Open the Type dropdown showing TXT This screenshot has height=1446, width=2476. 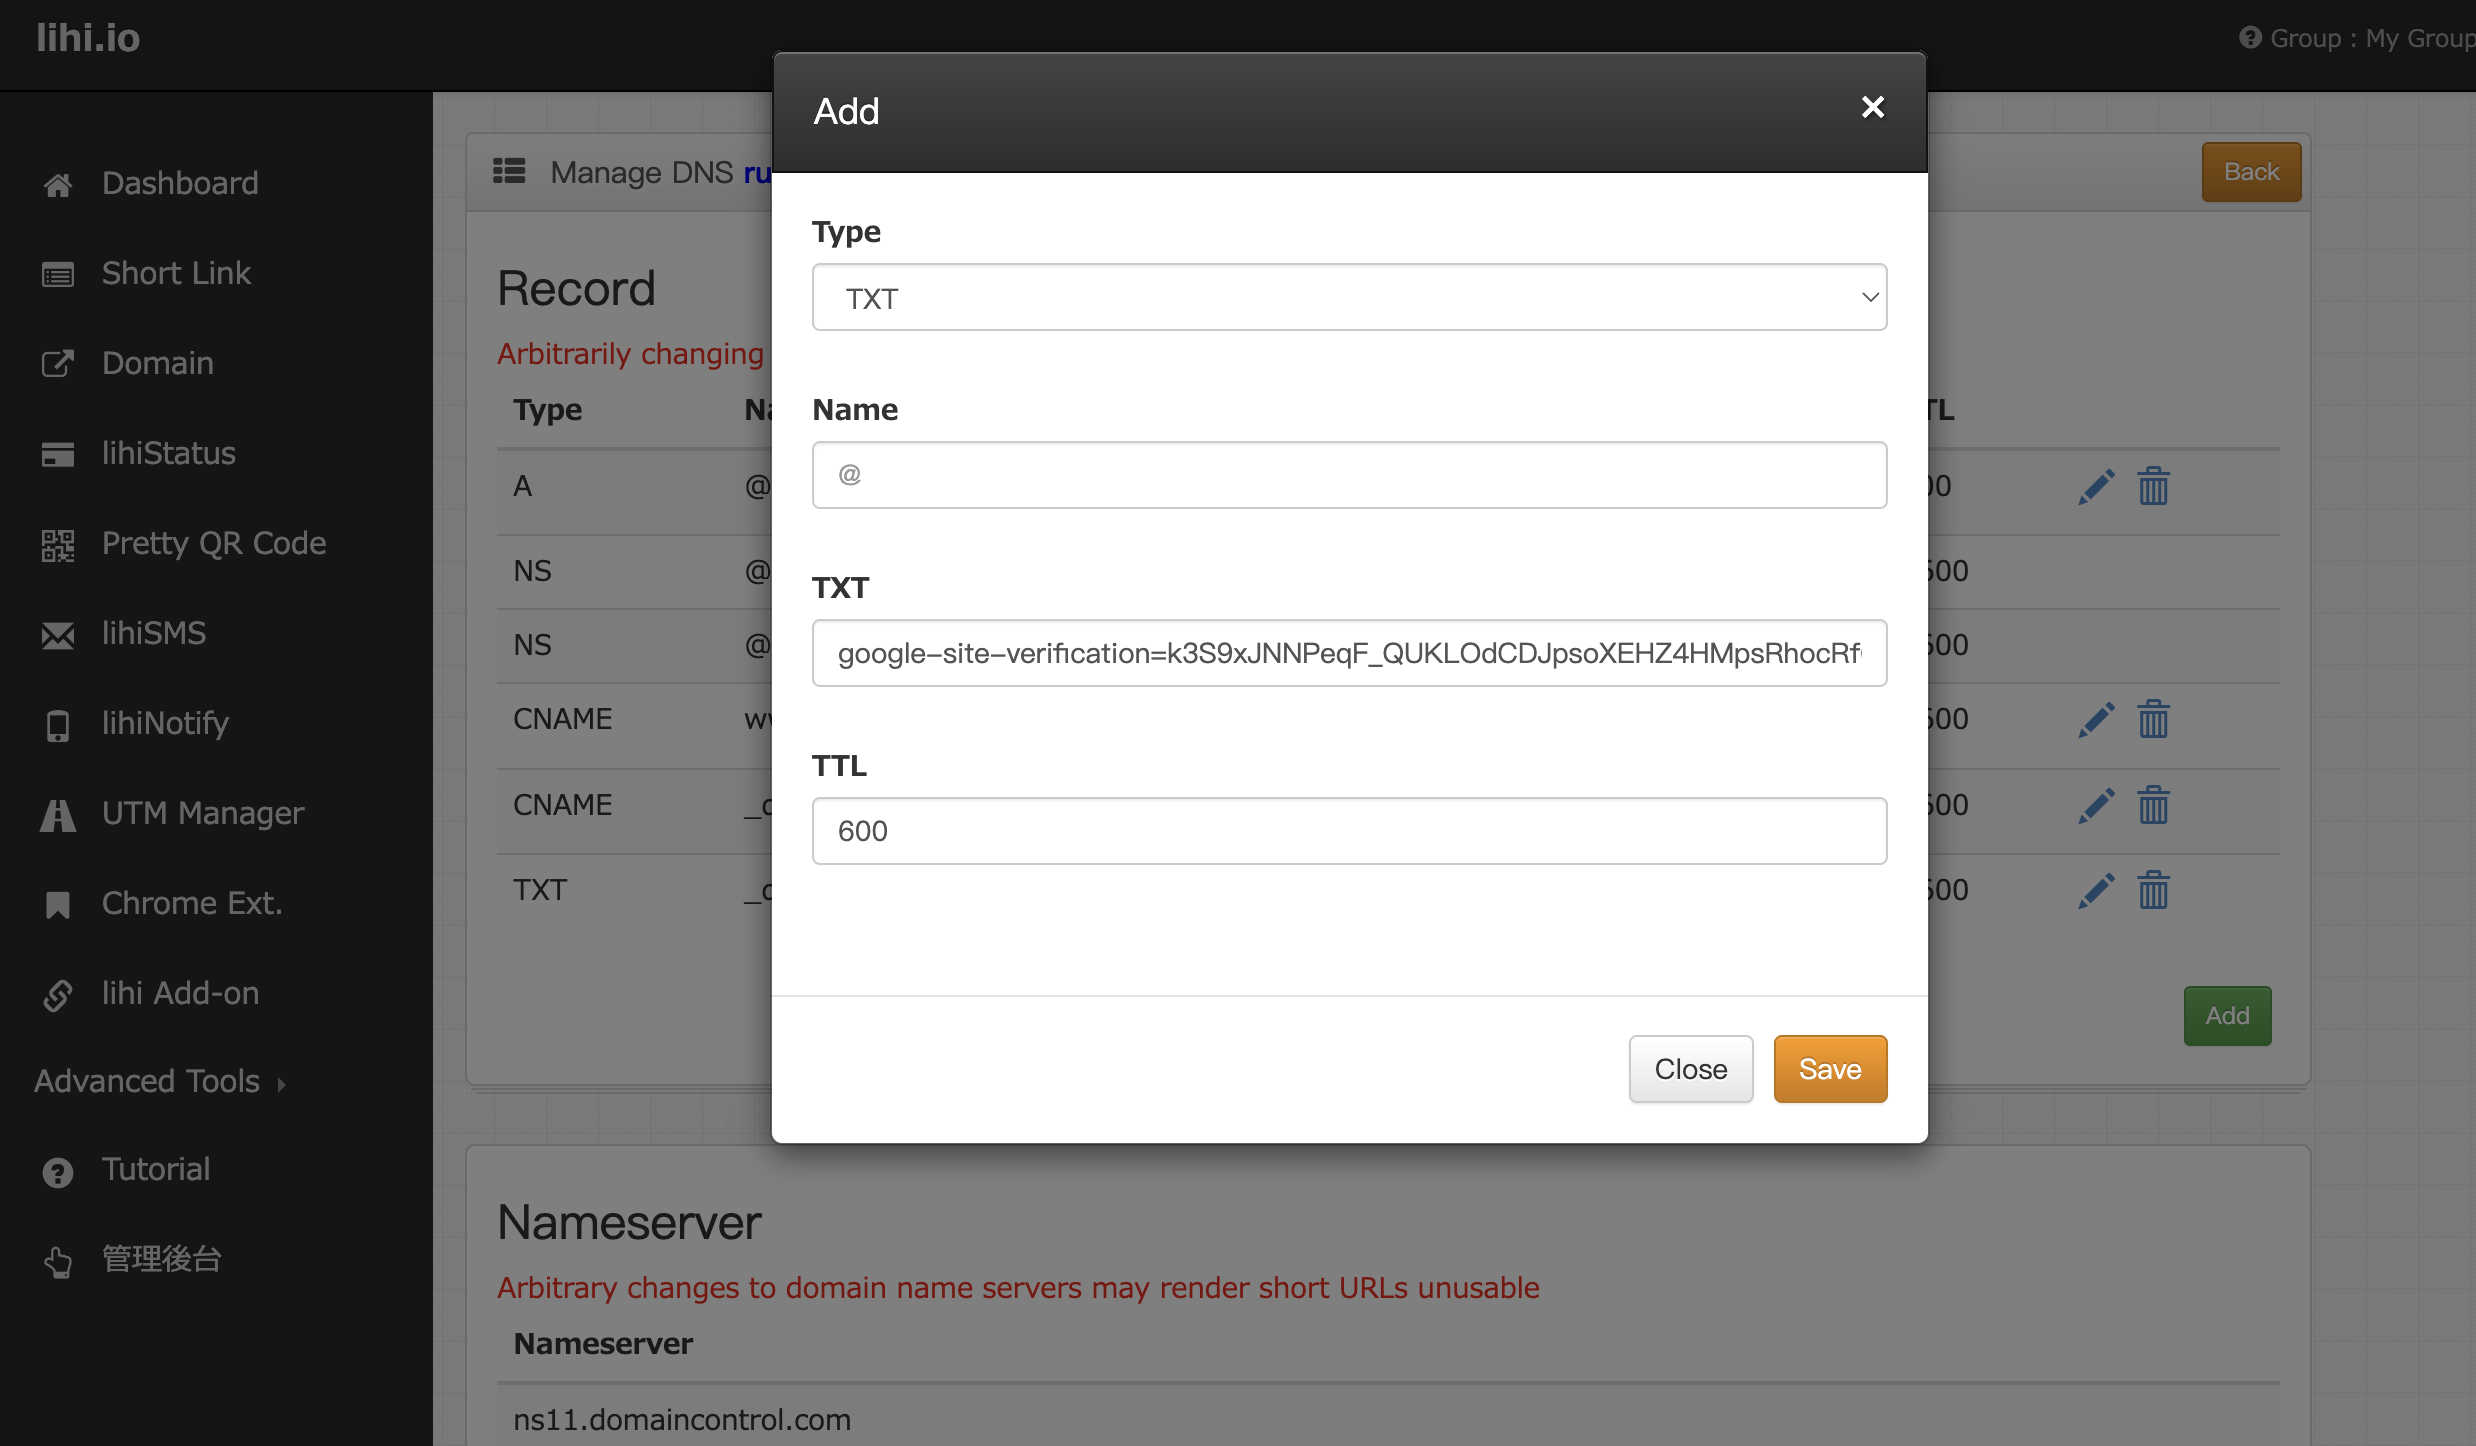[1349, 298]
